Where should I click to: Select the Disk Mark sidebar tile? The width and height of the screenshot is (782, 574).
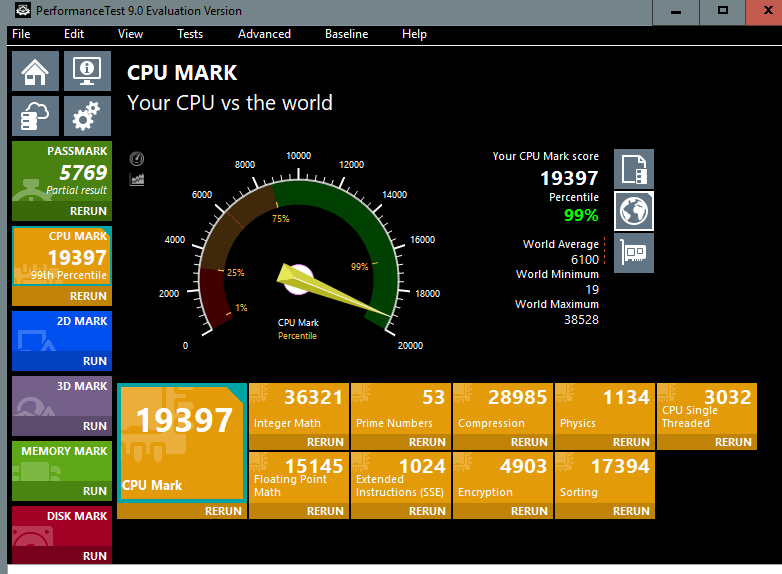click(62, 526)
